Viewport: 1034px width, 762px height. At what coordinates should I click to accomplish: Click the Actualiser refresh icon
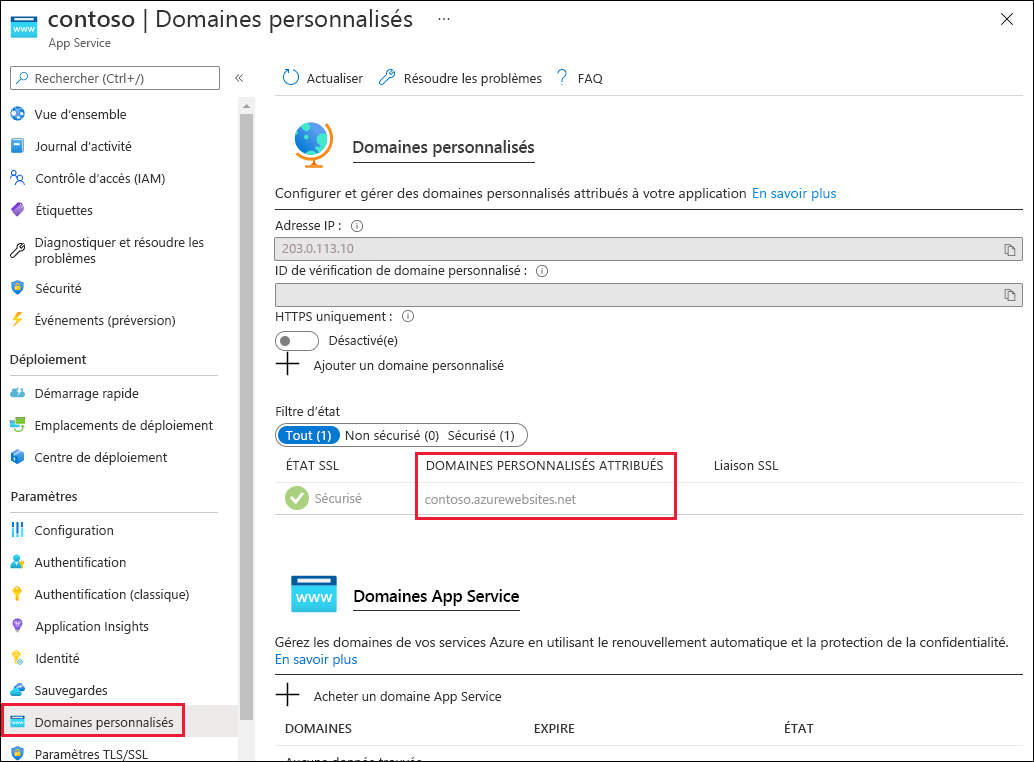pyautogui.click(x=290, y=77)
